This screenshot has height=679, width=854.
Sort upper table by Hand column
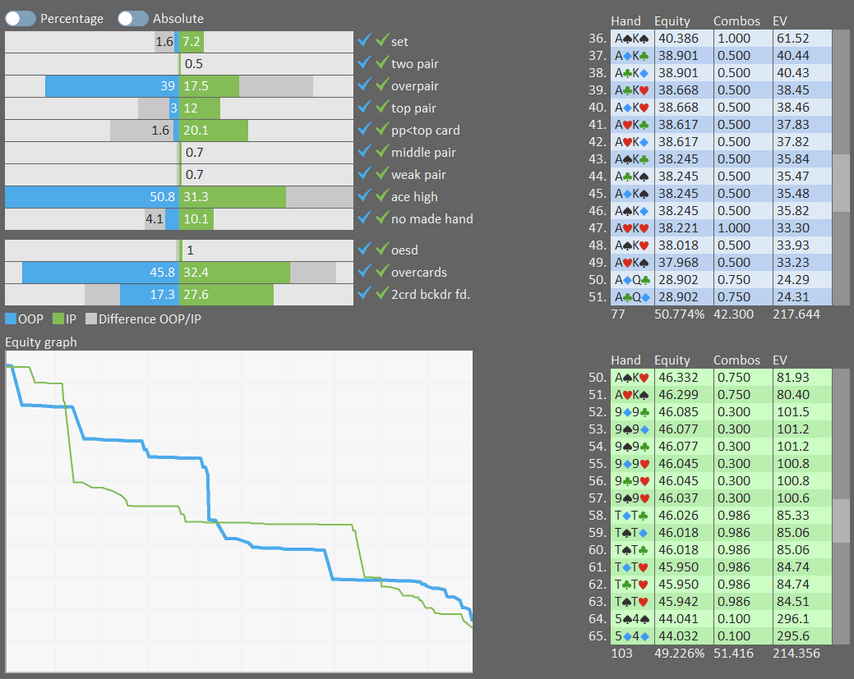pos(625,21)
